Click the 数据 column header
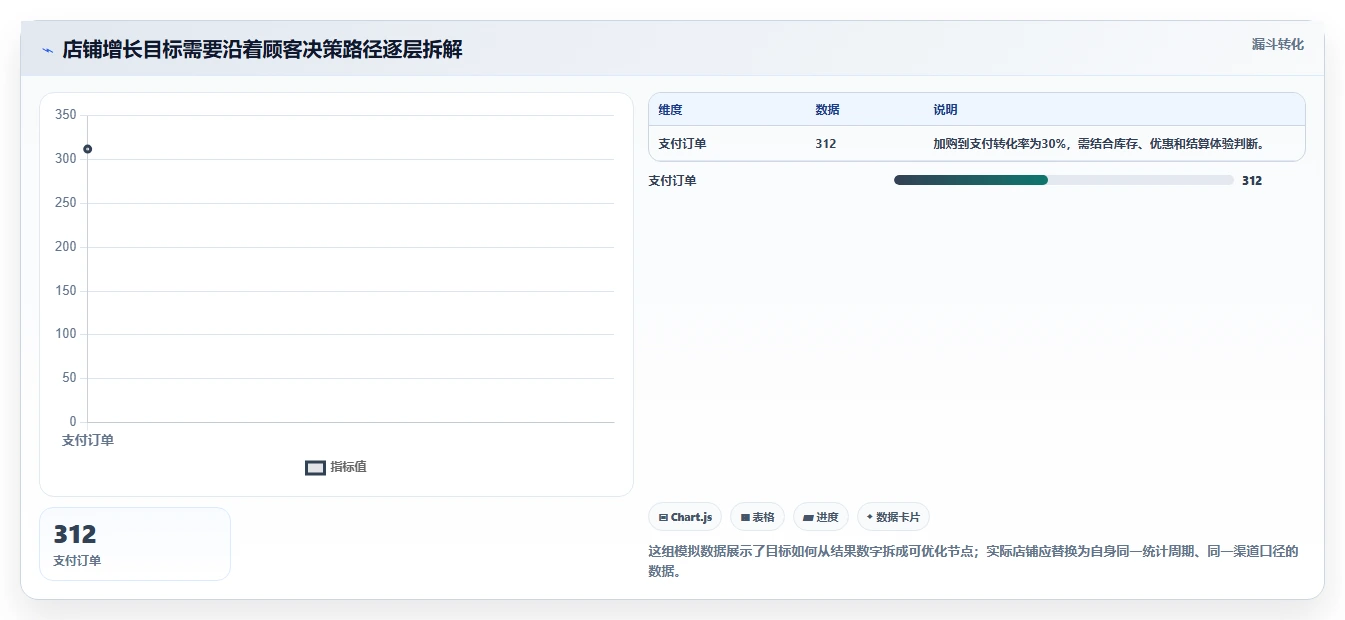Image resolution: width=1345 pixels, height=620 pixels. point(827,110)
